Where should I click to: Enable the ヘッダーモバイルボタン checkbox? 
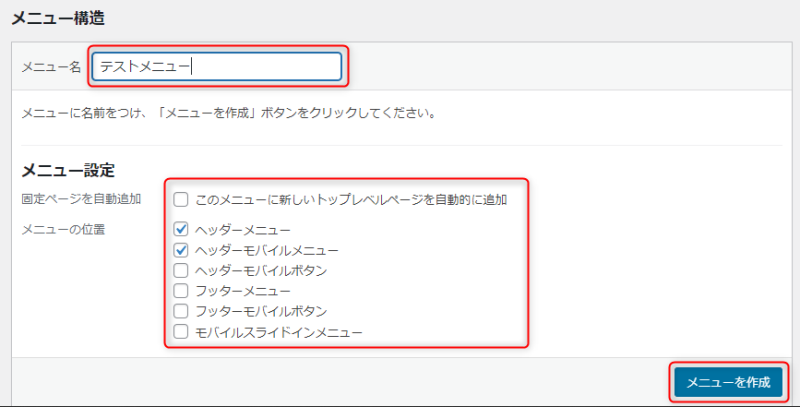click(181, 270)
